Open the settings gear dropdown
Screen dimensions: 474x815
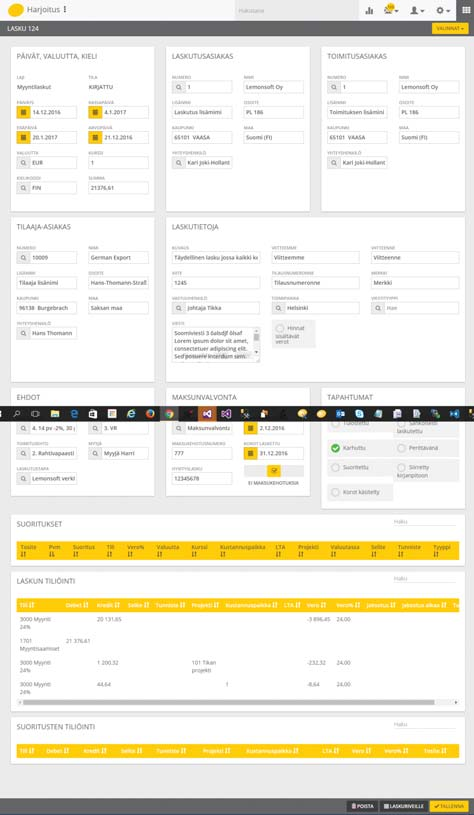(x=443, y=10)
